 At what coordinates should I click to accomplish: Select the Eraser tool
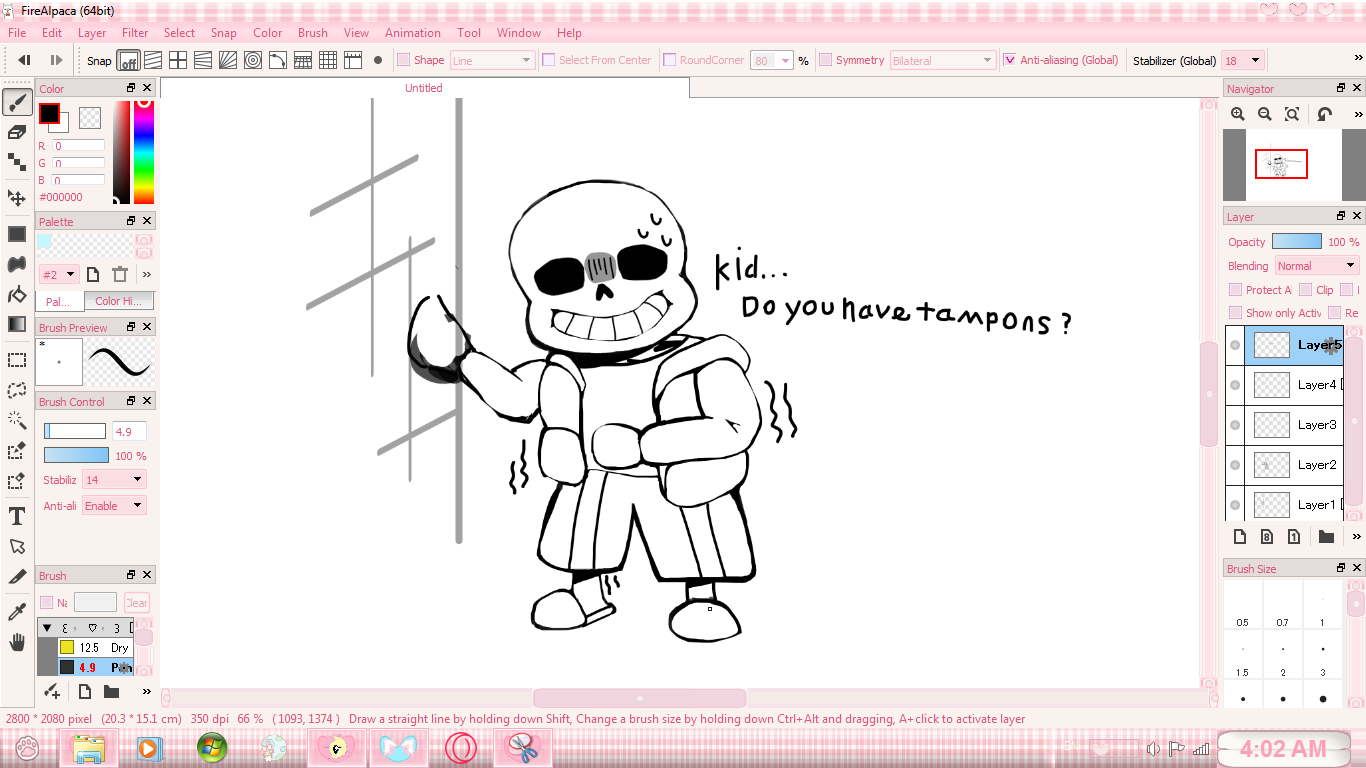point(17,132)
